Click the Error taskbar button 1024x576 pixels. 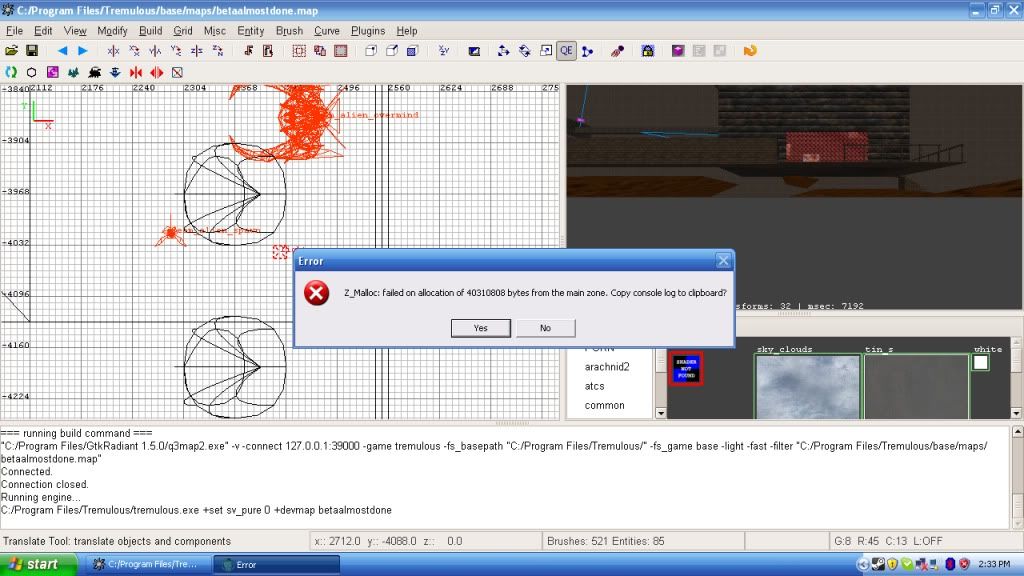(277, 564)
